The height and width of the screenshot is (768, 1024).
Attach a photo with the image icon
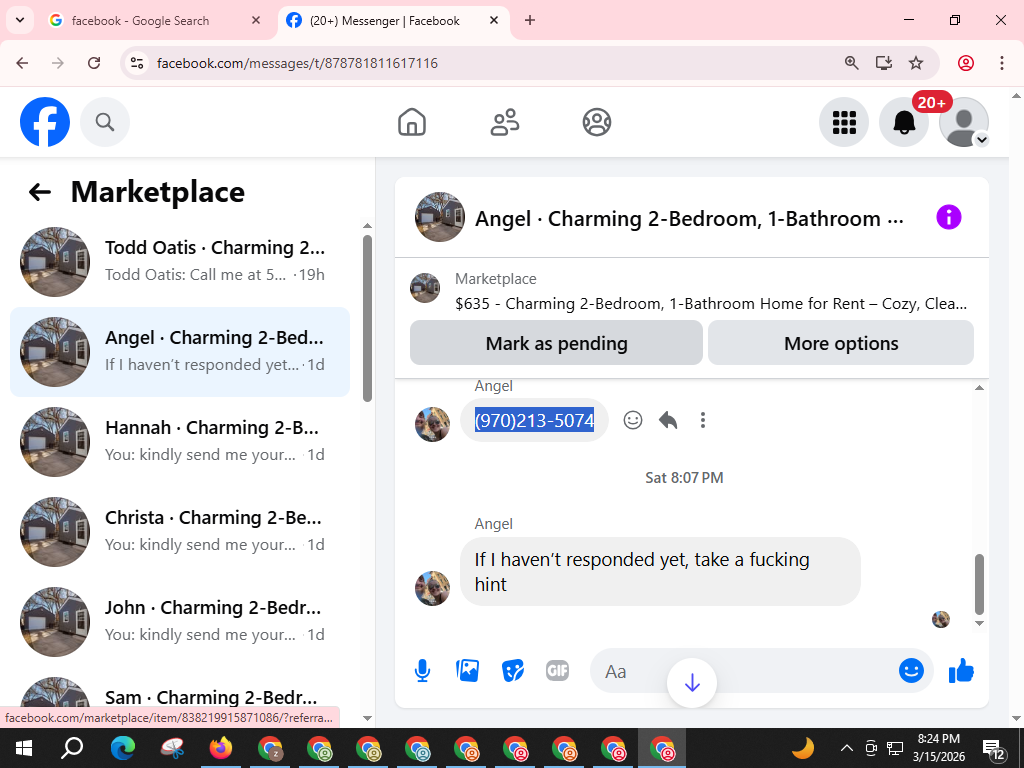[x=468, y=671]
